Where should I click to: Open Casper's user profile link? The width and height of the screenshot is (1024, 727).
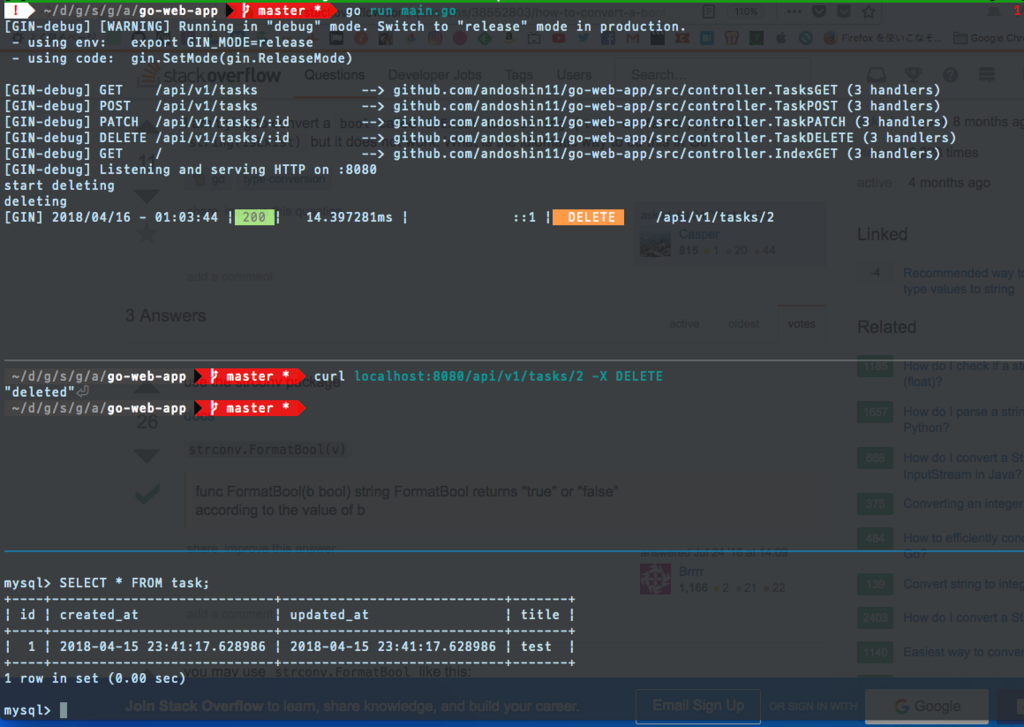coord(699,234)
